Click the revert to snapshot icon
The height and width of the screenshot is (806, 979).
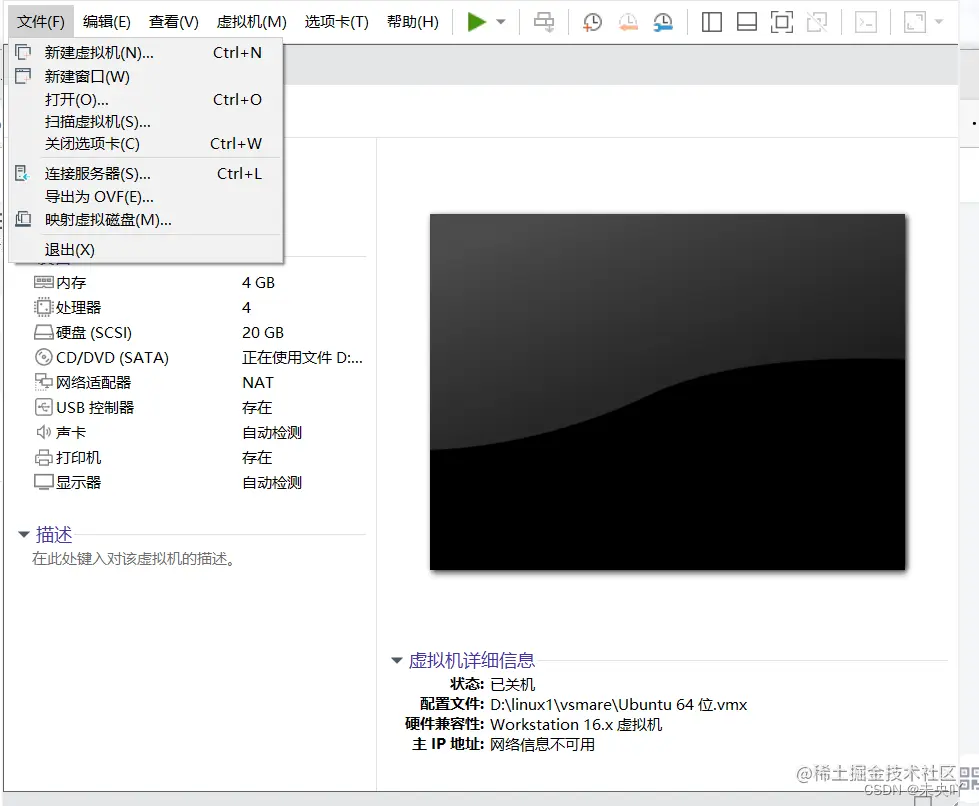point(627,22)
